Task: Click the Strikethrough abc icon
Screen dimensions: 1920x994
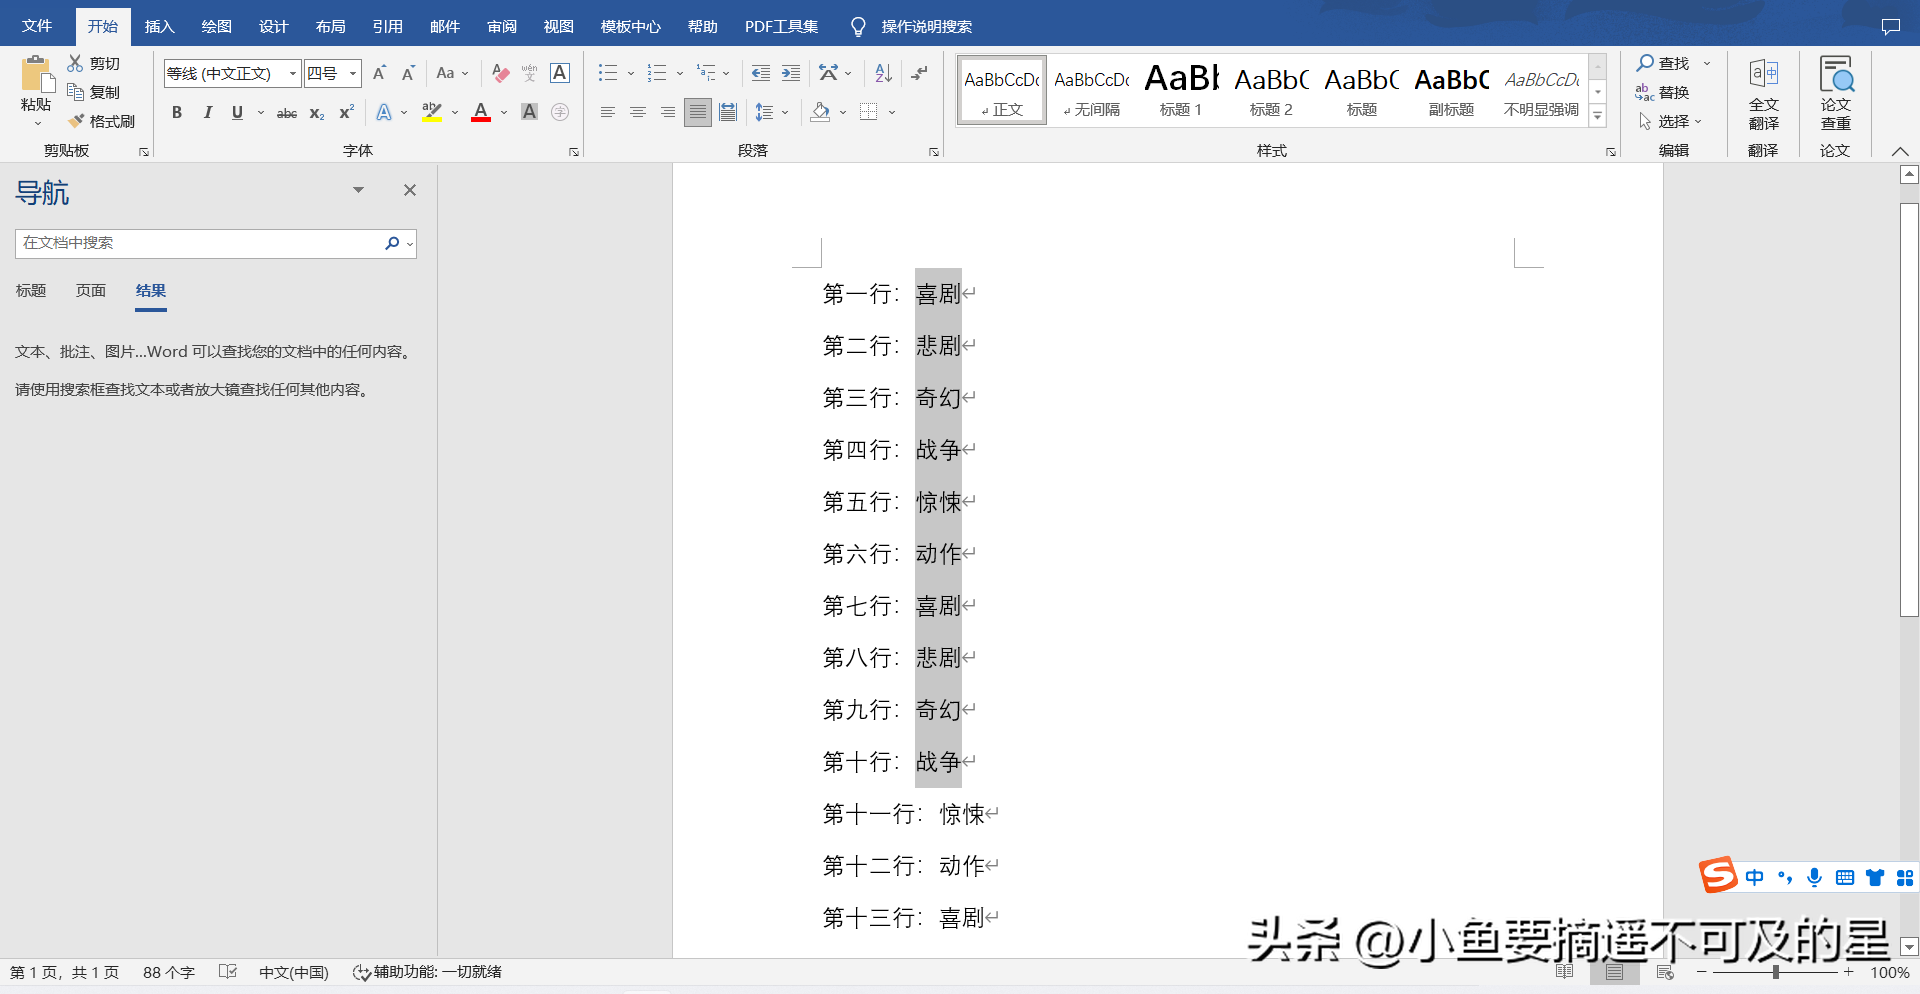Action: [x=287, y=112]
